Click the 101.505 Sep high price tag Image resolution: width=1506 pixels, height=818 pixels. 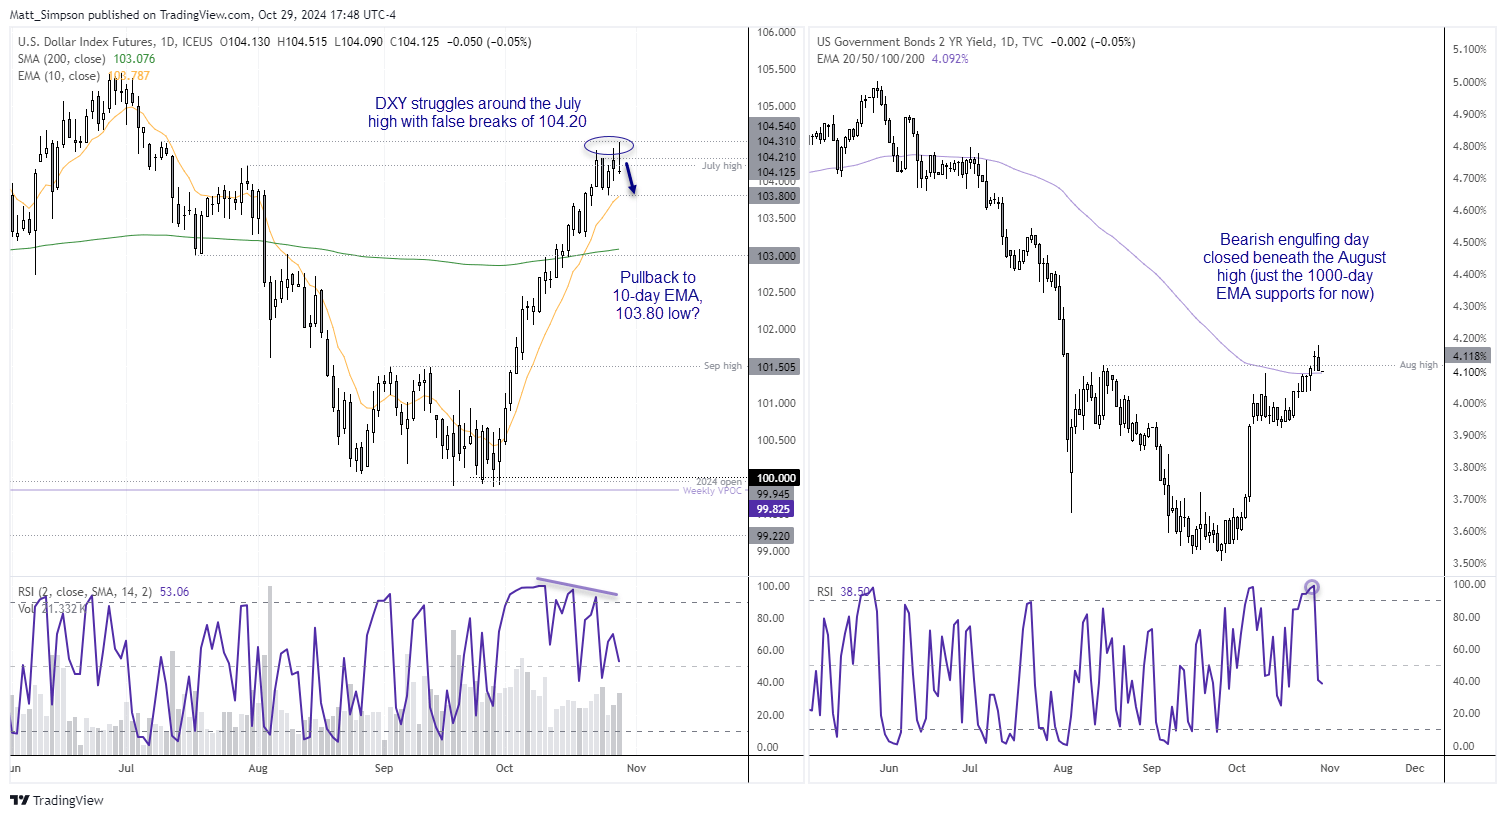click(776, 367)
